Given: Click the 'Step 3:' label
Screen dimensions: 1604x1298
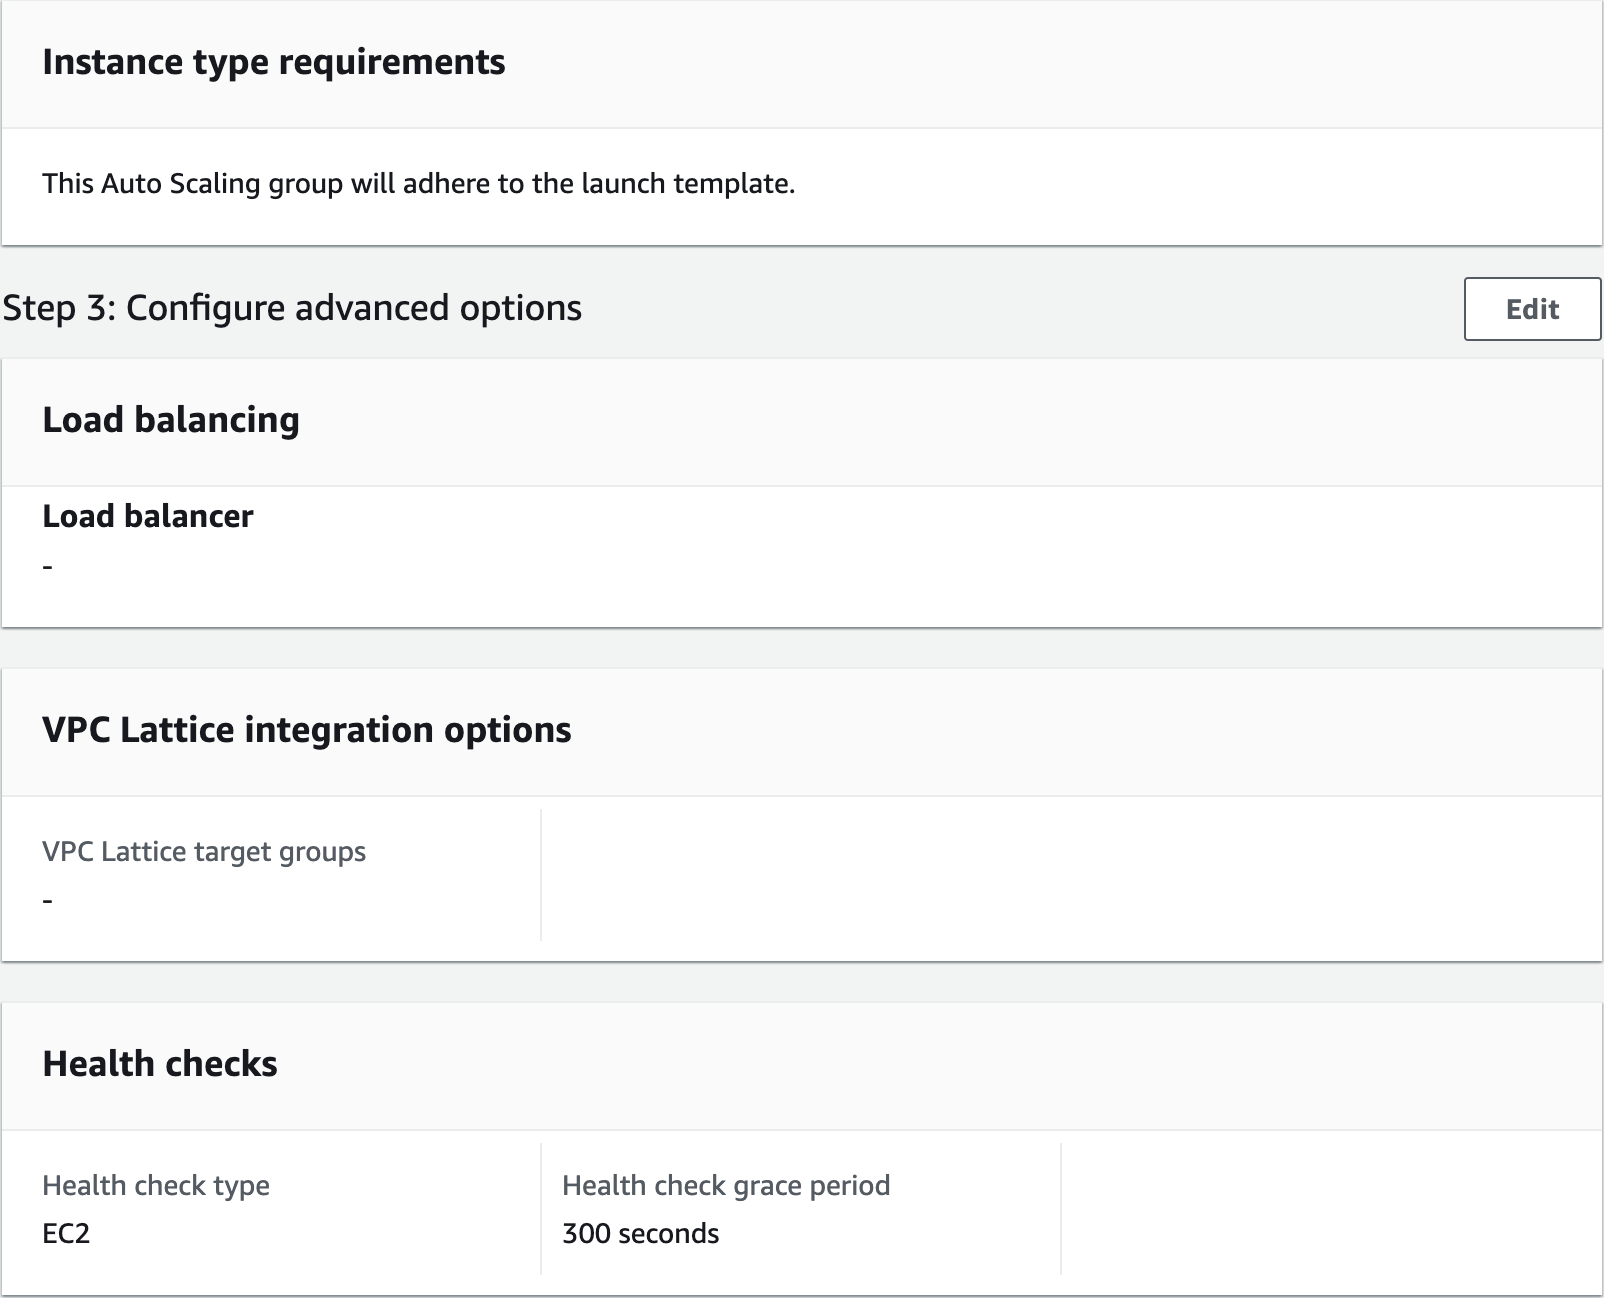Looking at the screenshot, I should point(60,308).
